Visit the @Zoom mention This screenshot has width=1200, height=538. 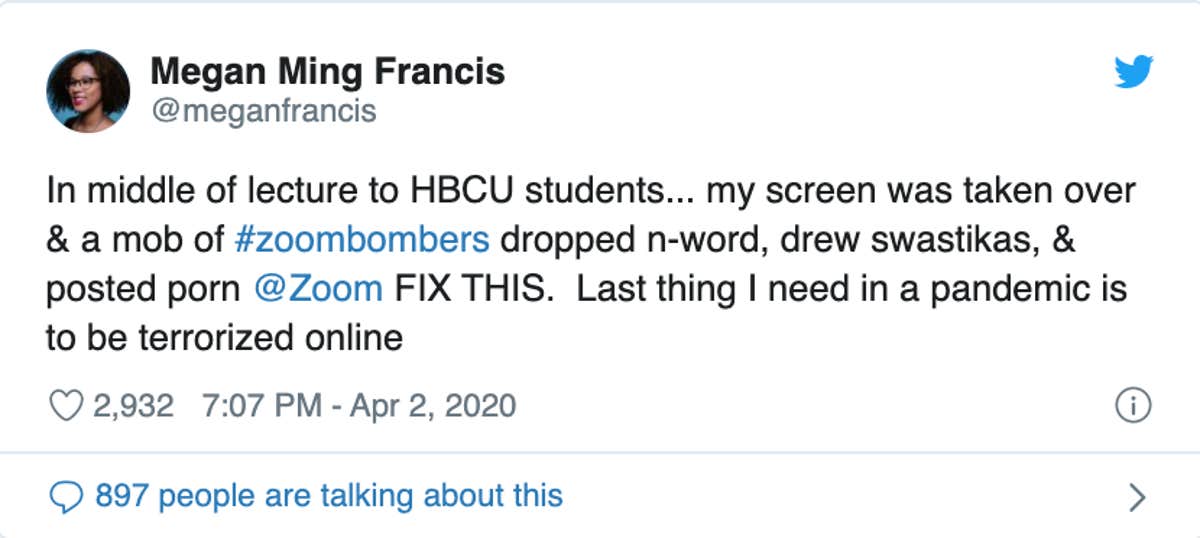click(318, 288)
